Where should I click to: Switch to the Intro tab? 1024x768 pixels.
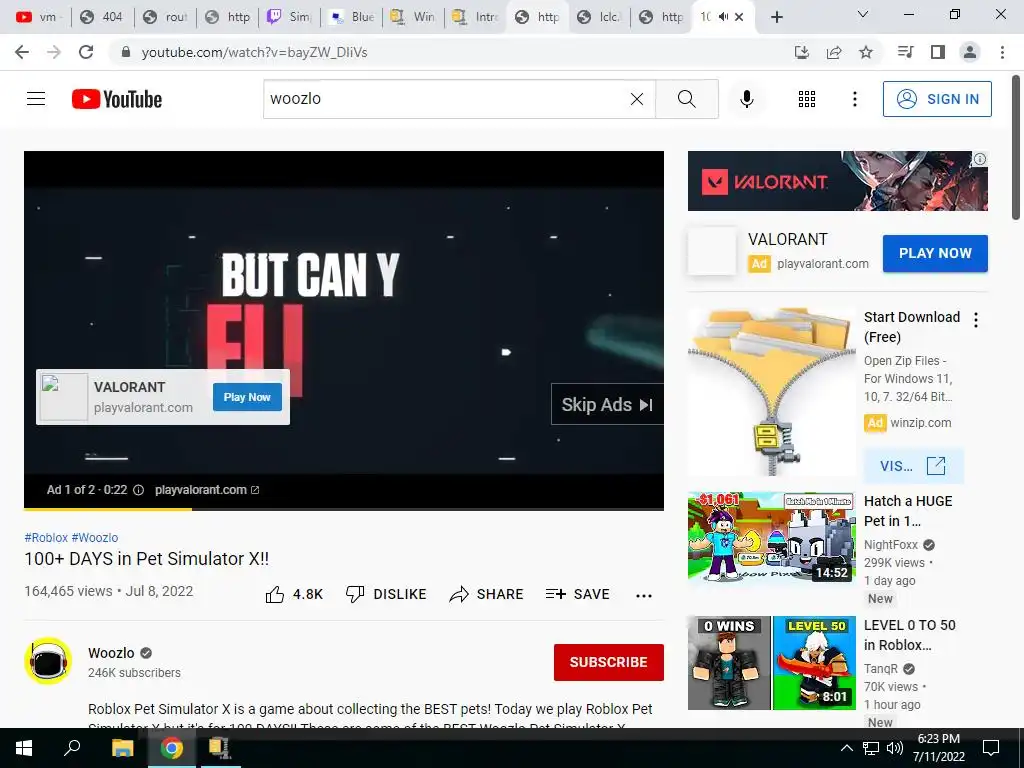click(x=477, y=17)
